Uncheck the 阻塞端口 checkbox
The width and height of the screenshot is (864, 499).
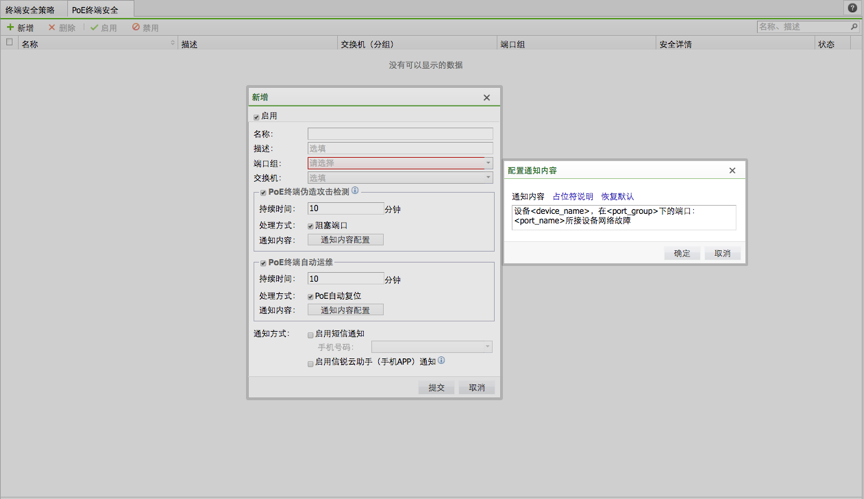pos(311,226)
